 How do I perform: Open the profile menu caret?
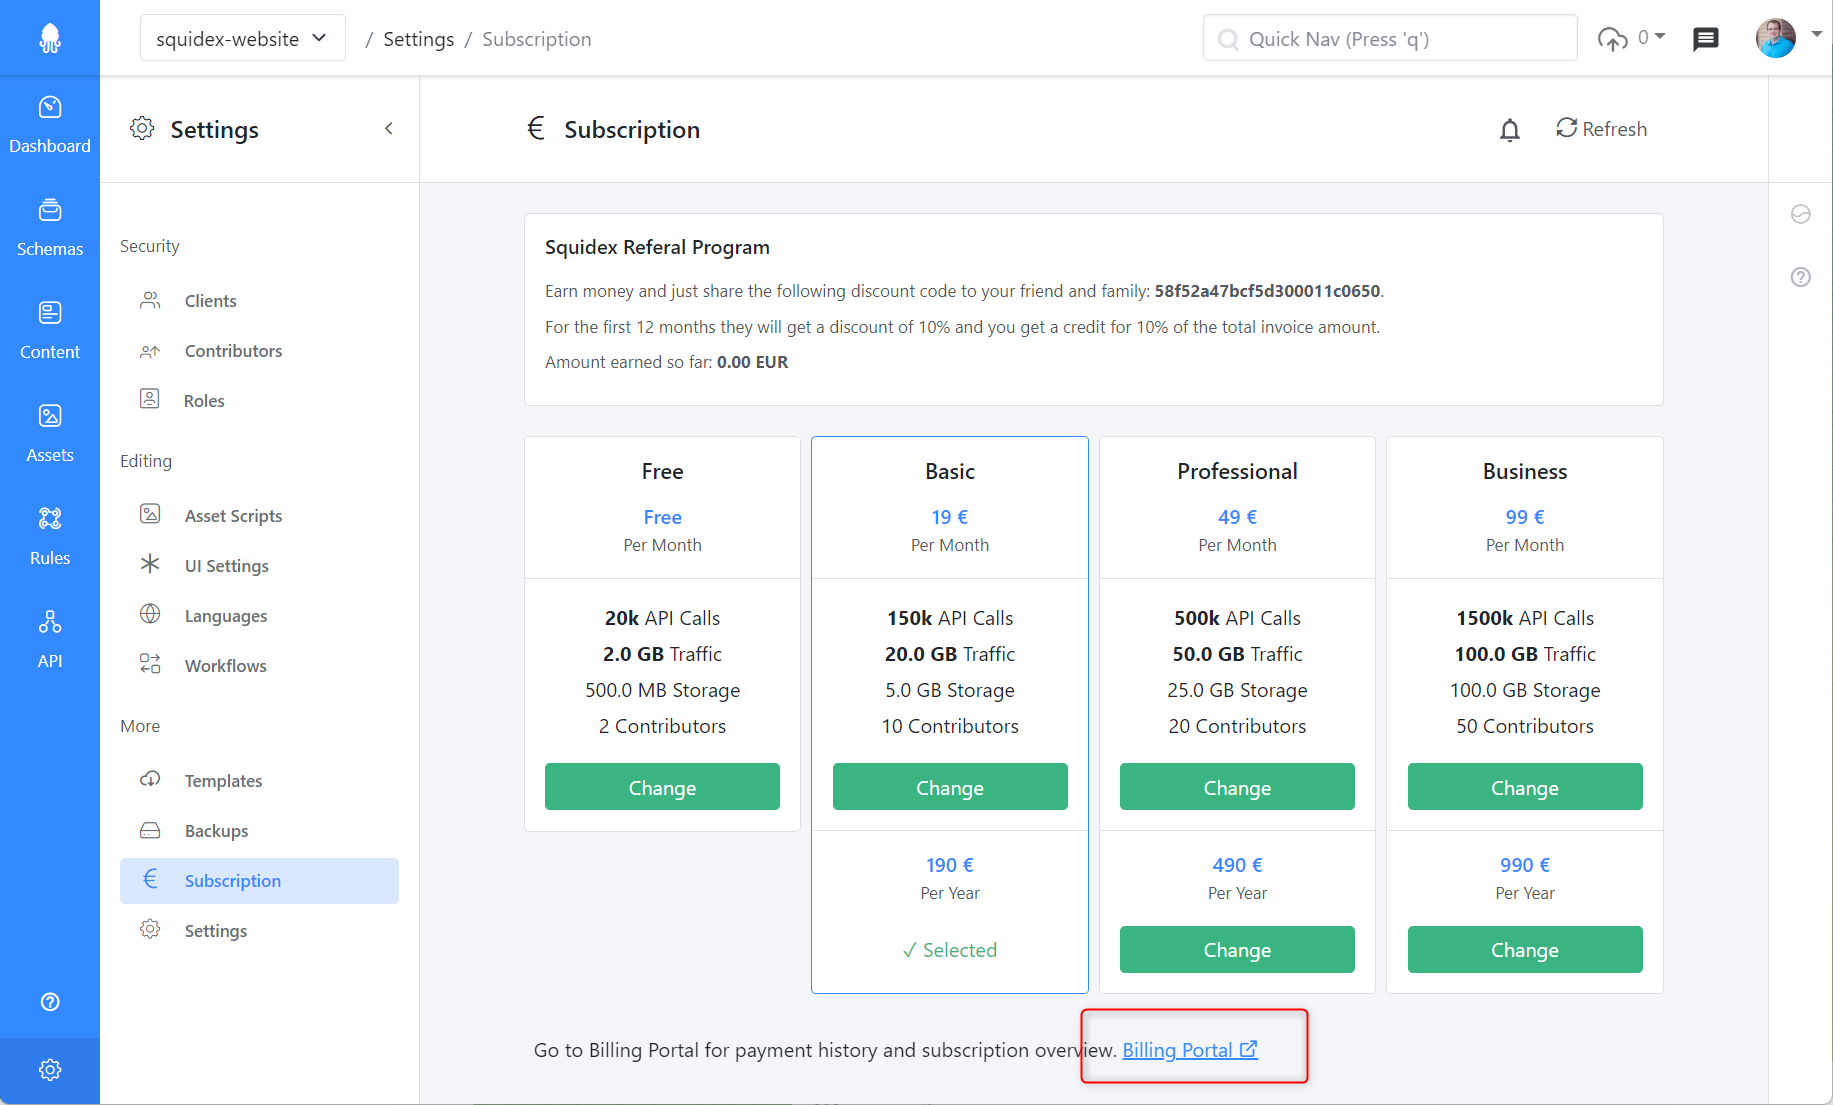(x=1816, y=34)
